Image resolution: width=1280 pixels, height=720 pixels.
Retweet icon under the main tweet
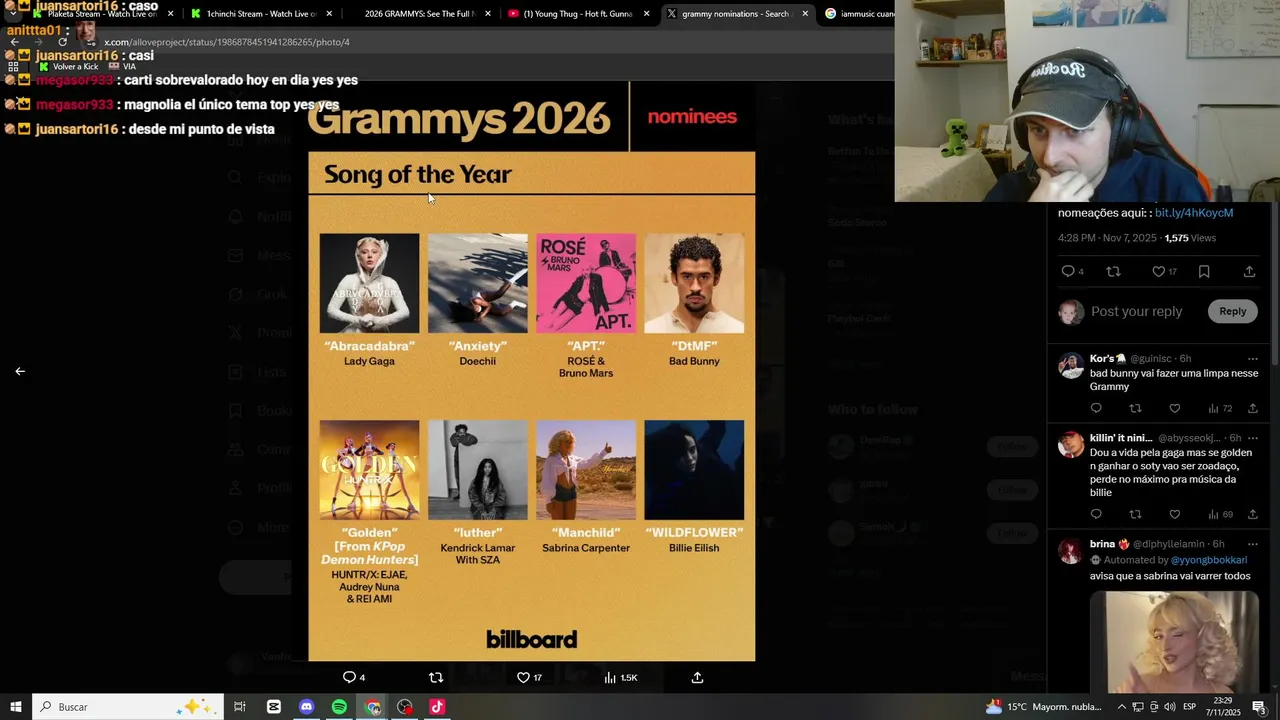coord(1113,271)
